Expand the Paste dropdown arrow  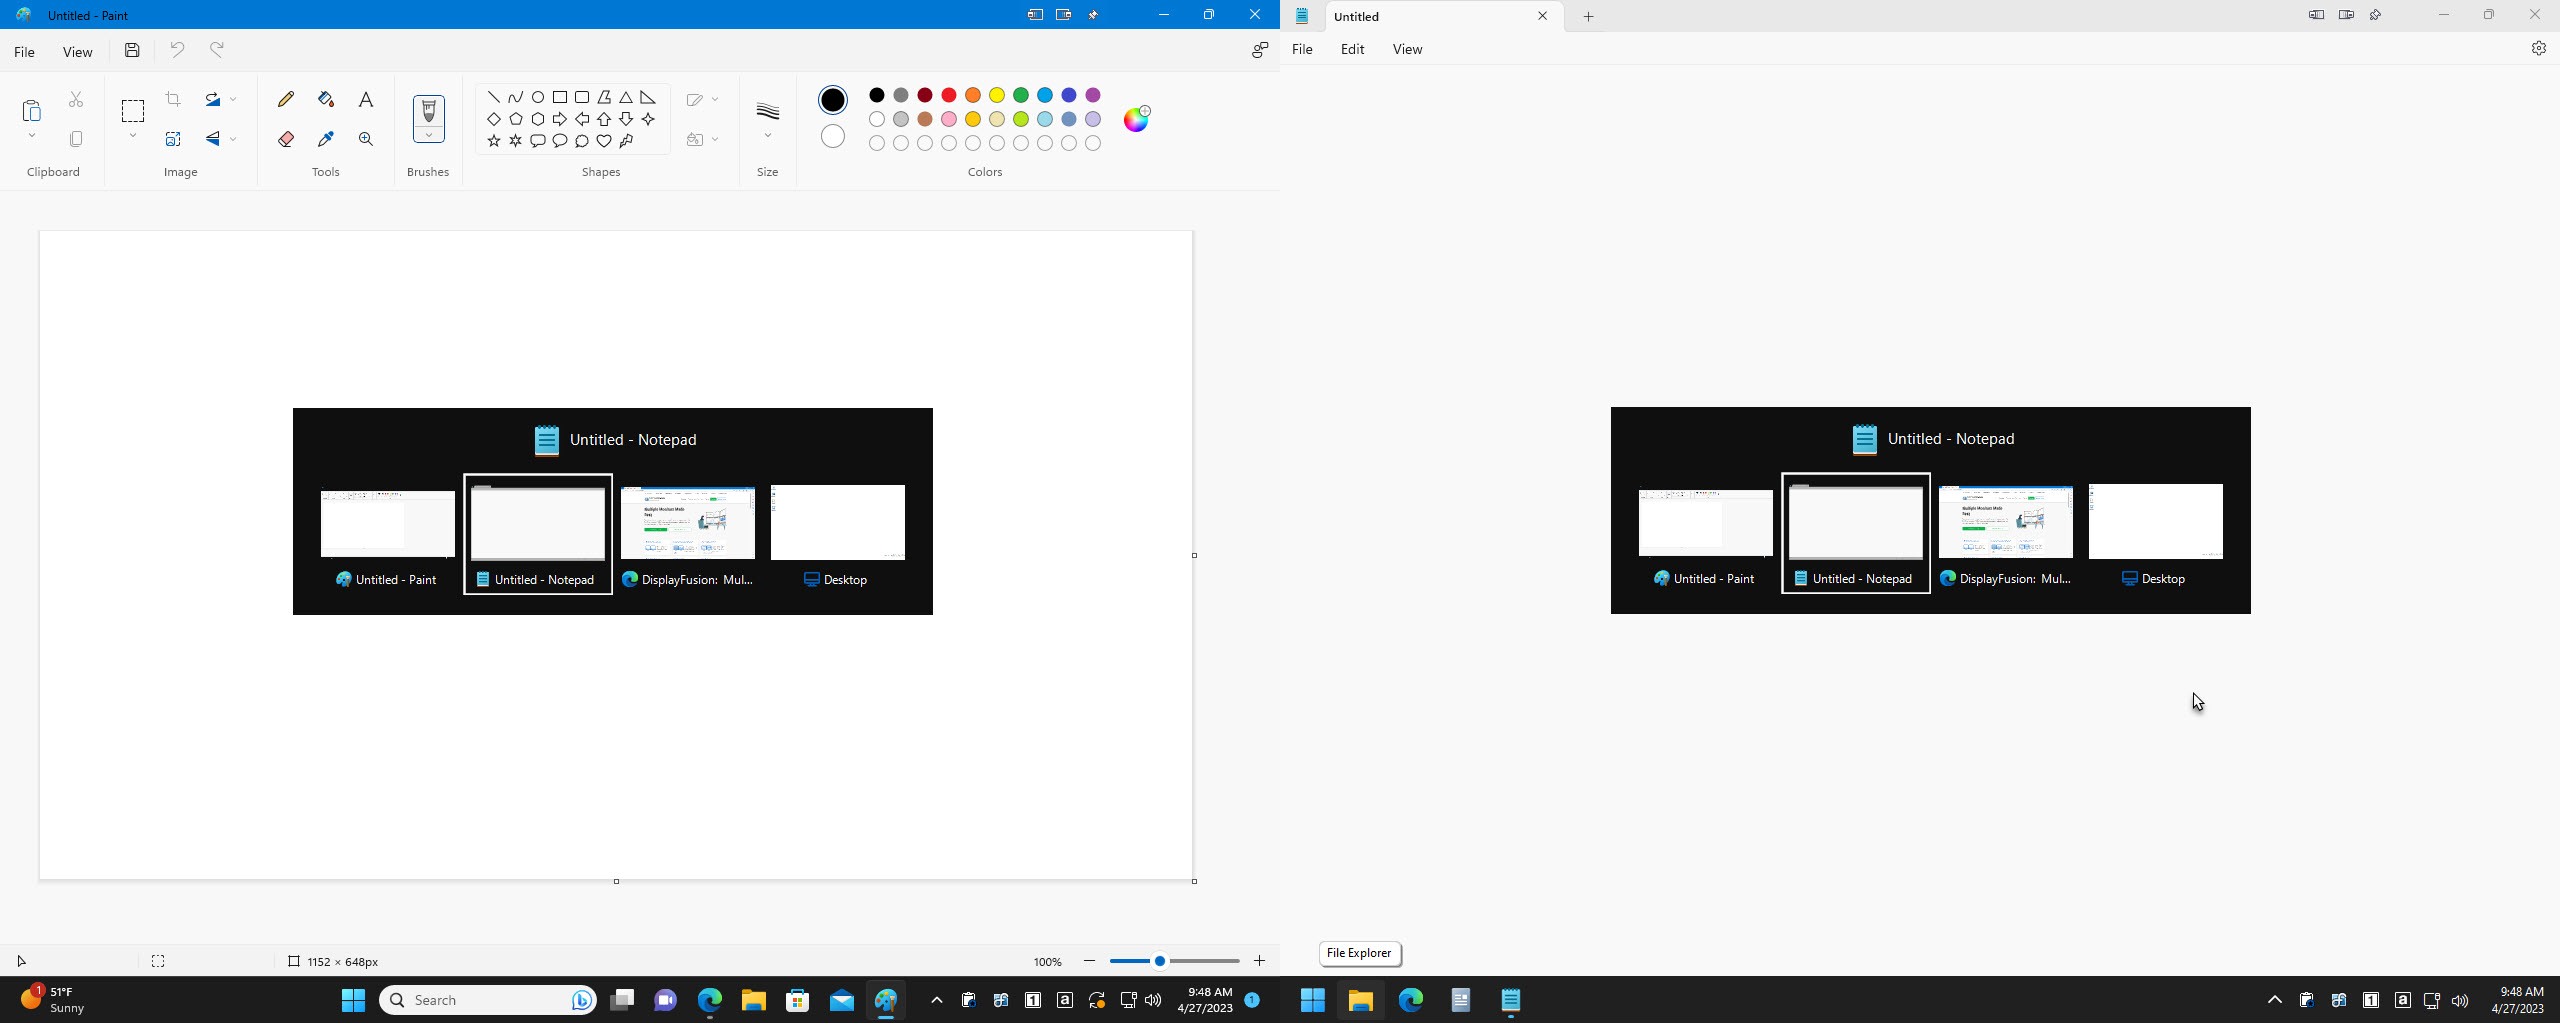32,136
